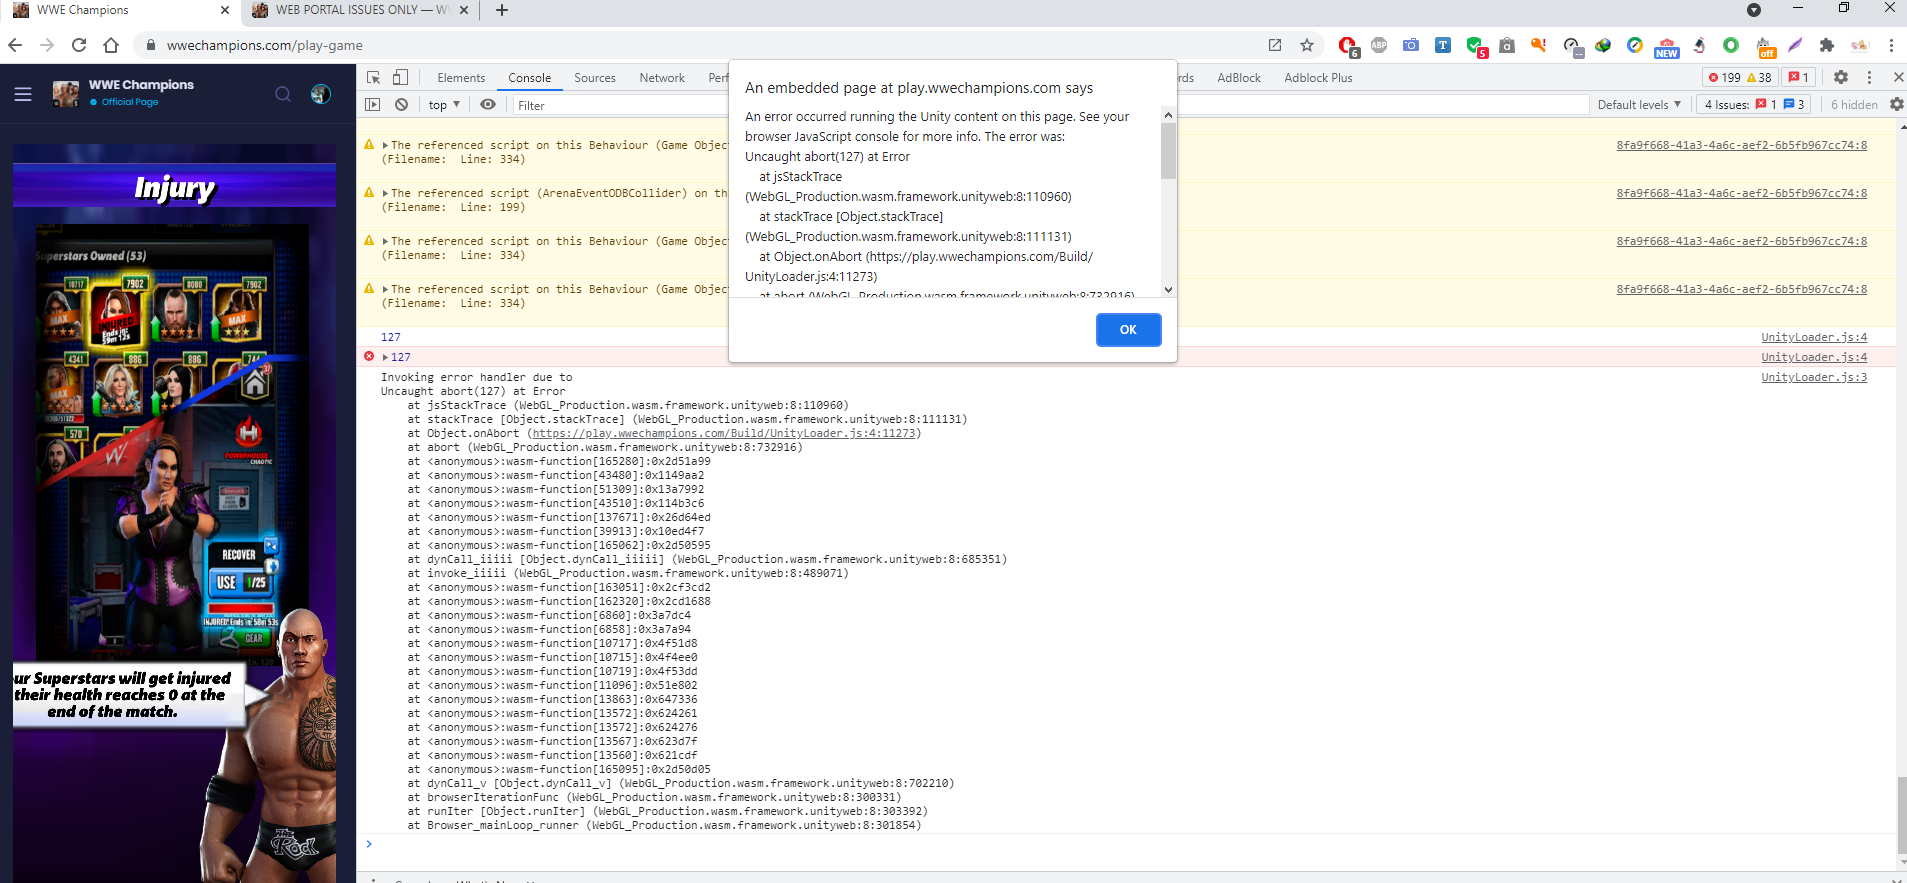Open the shopping bag extension
1907x883 pixels.
coord(1507,45)
